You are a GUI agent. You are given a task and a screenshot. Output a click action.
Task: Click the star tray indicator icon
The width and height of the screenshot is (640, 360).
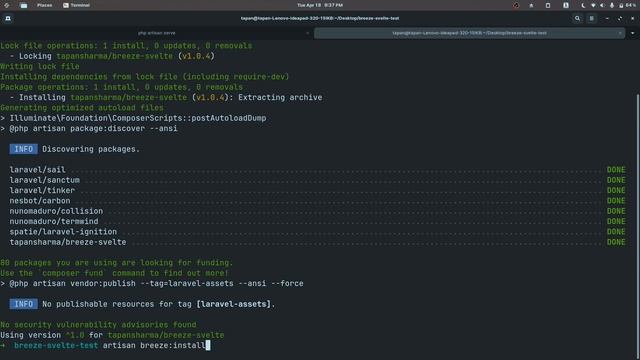coord(531,5)
